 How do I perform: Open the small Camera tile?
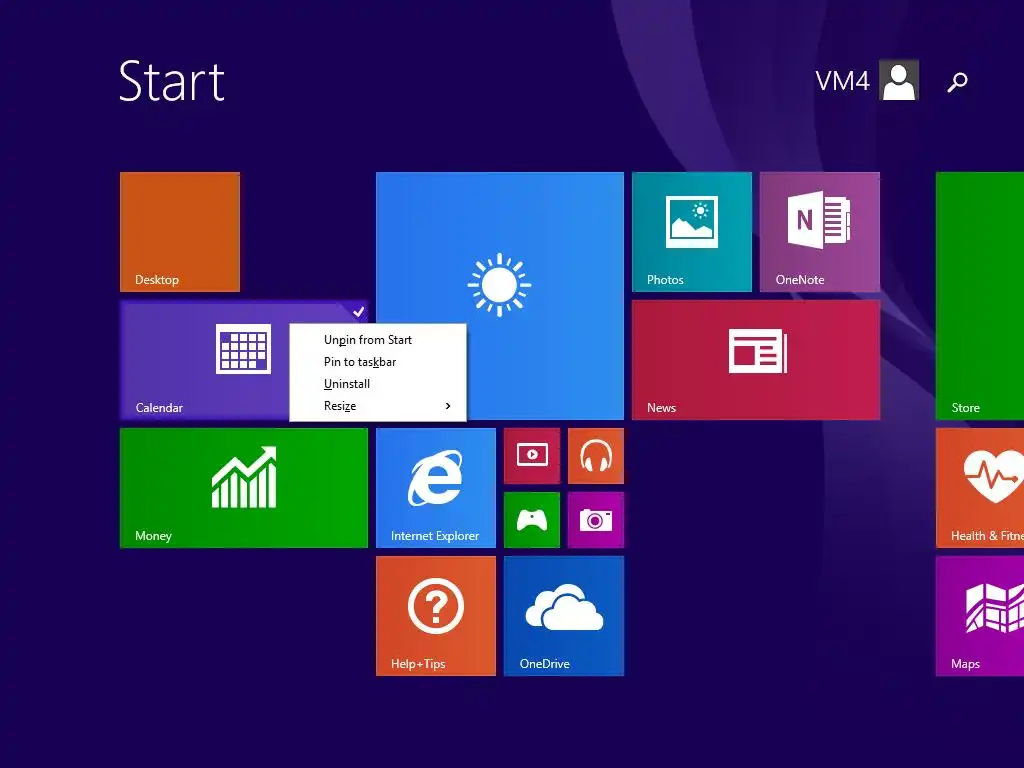[x=596, y=520]
